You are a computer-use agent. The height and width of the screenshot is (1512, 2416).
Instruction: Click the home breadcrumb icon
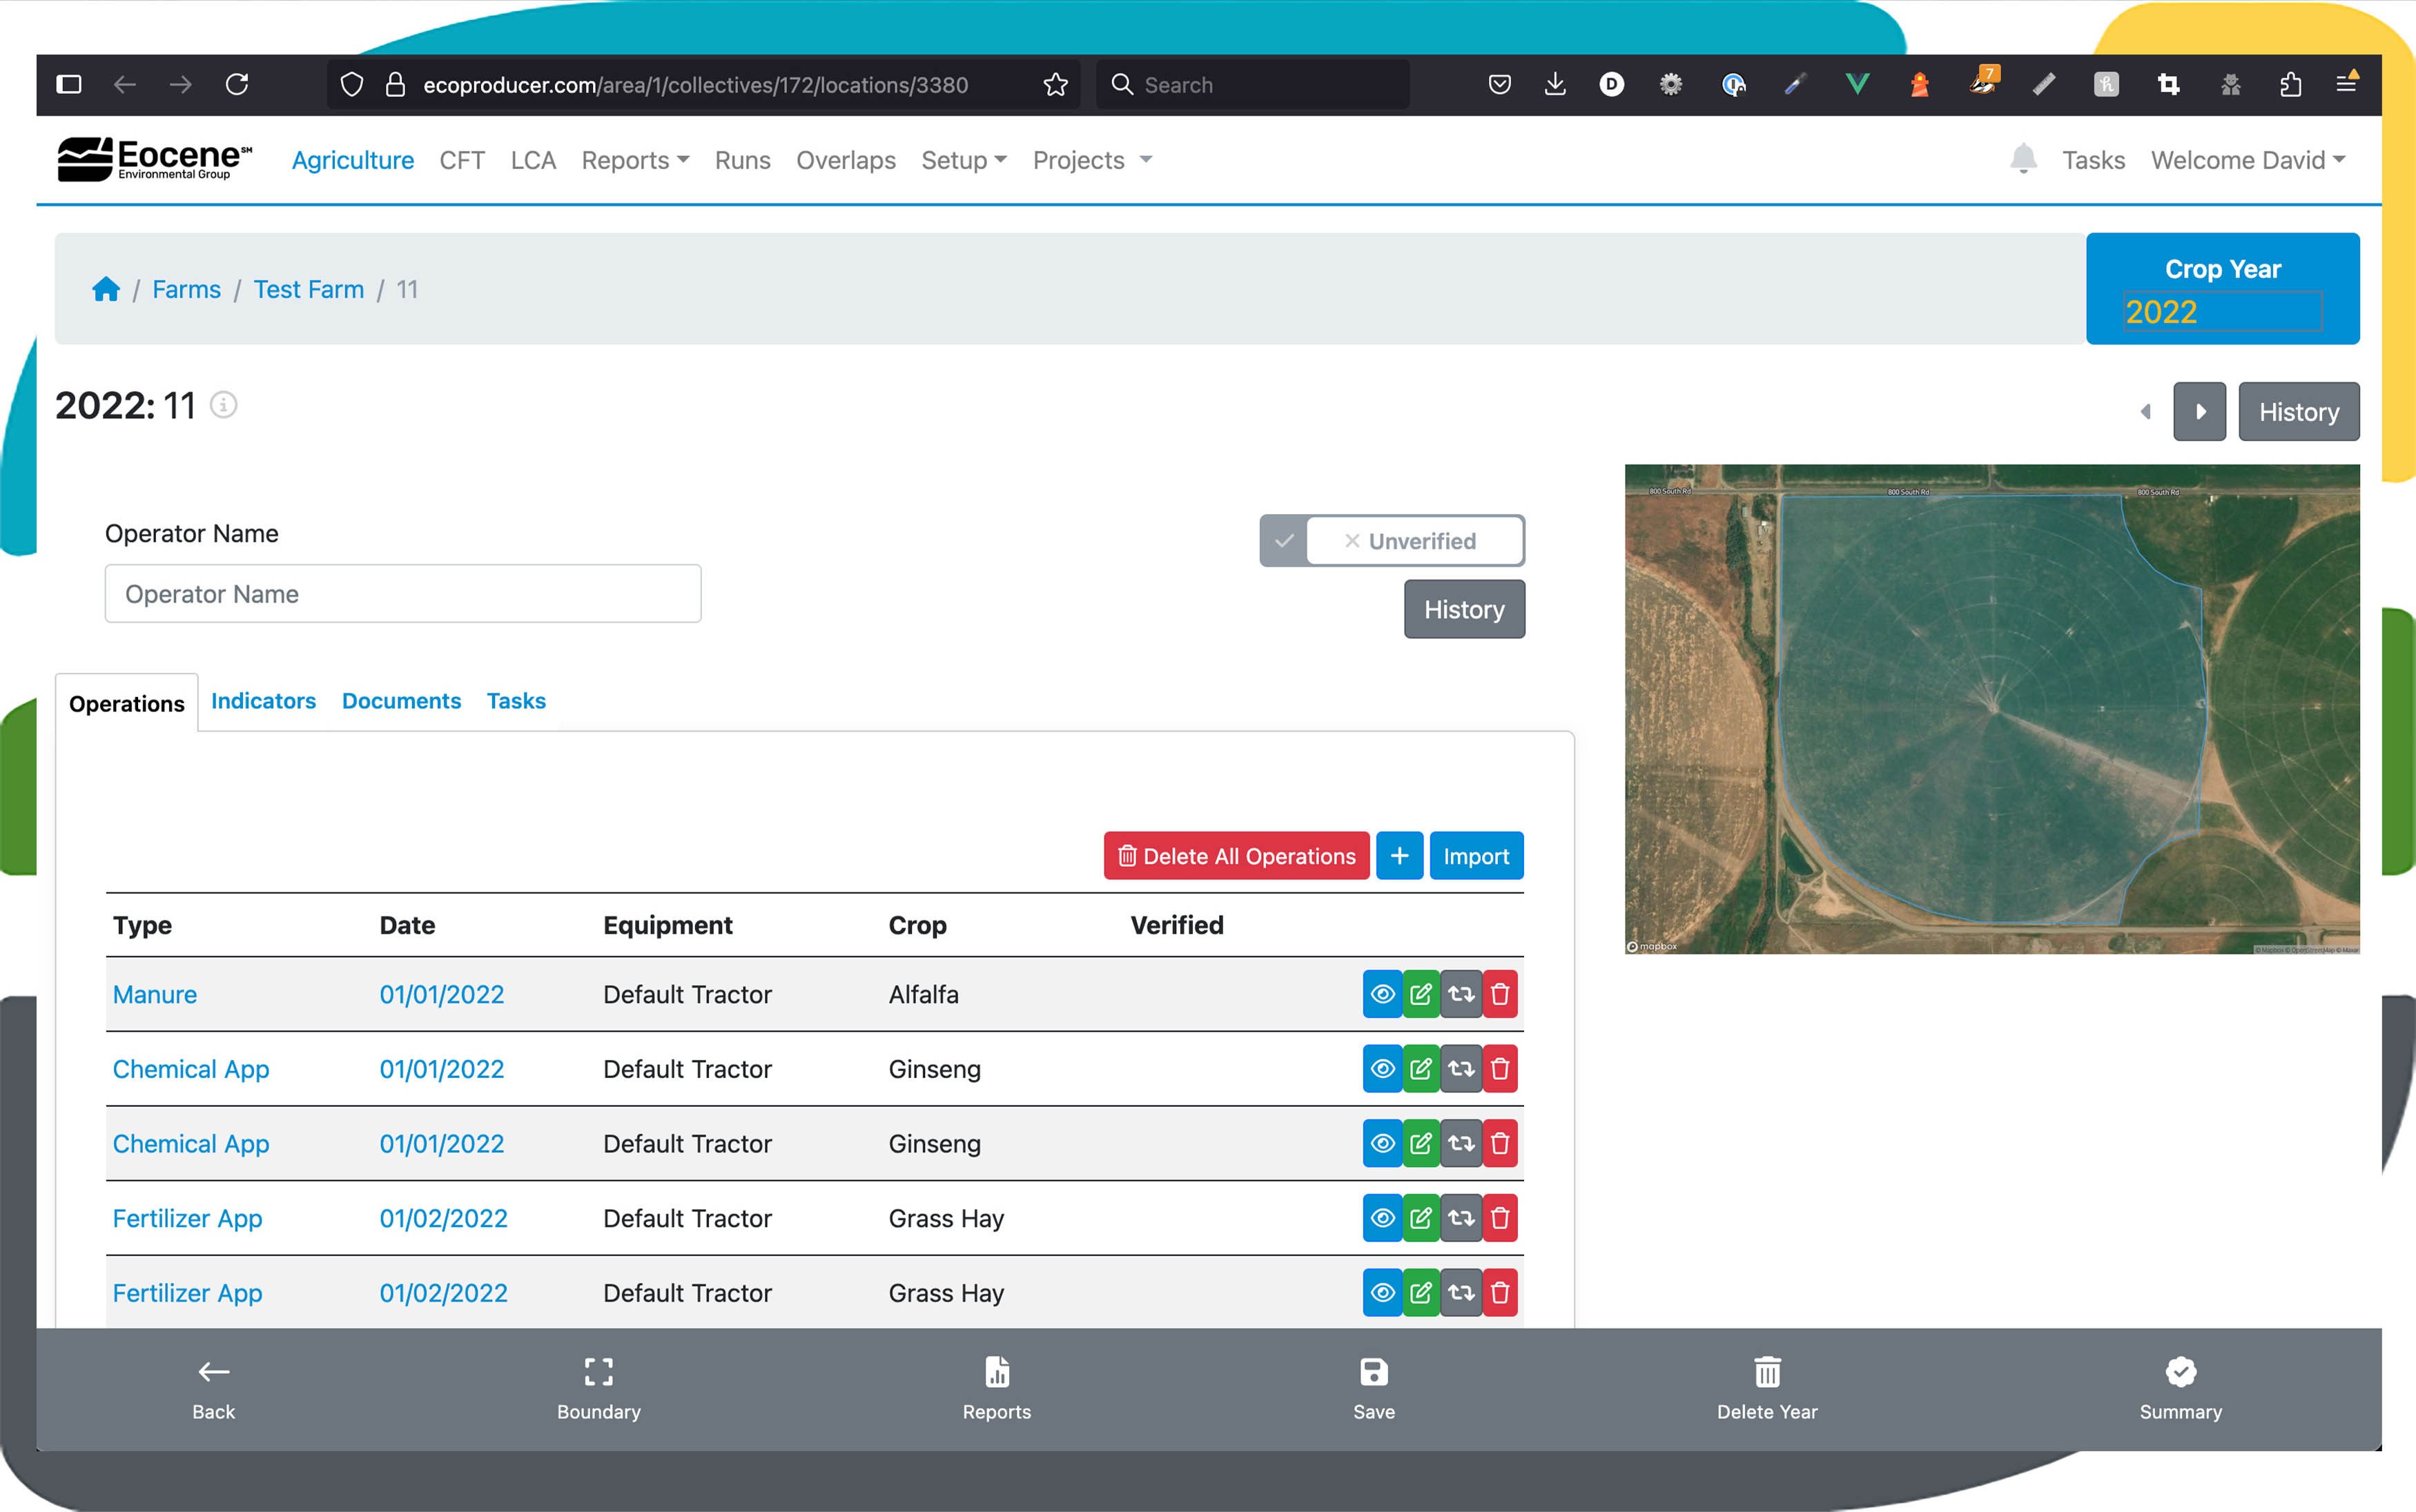click(106, 290)
